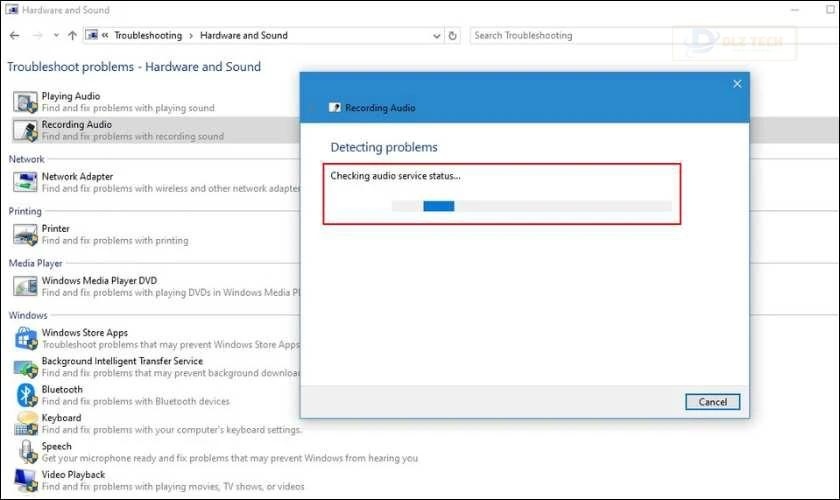
Task: Open the Speech microphone icon
Action: tap(25, 452)
